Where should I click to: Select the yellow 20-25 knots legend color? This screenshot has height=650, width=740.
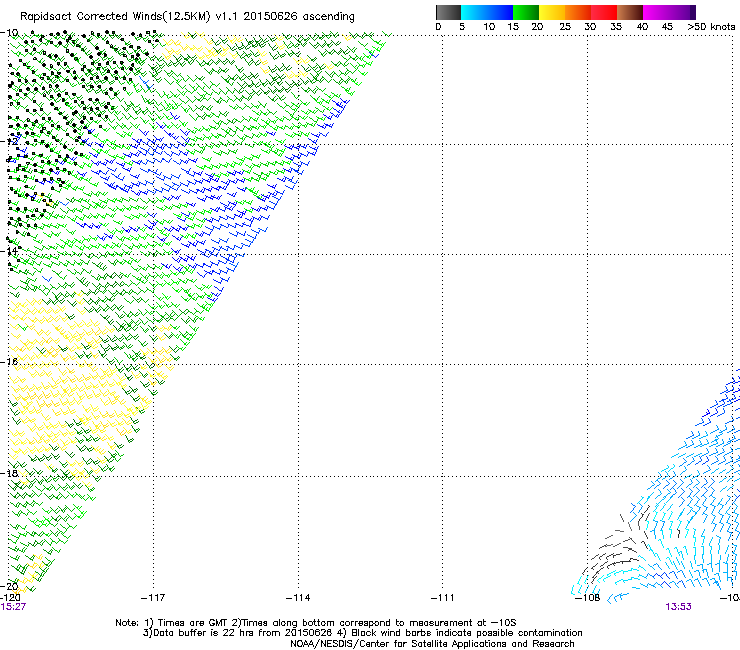click(x=552, y=12)
